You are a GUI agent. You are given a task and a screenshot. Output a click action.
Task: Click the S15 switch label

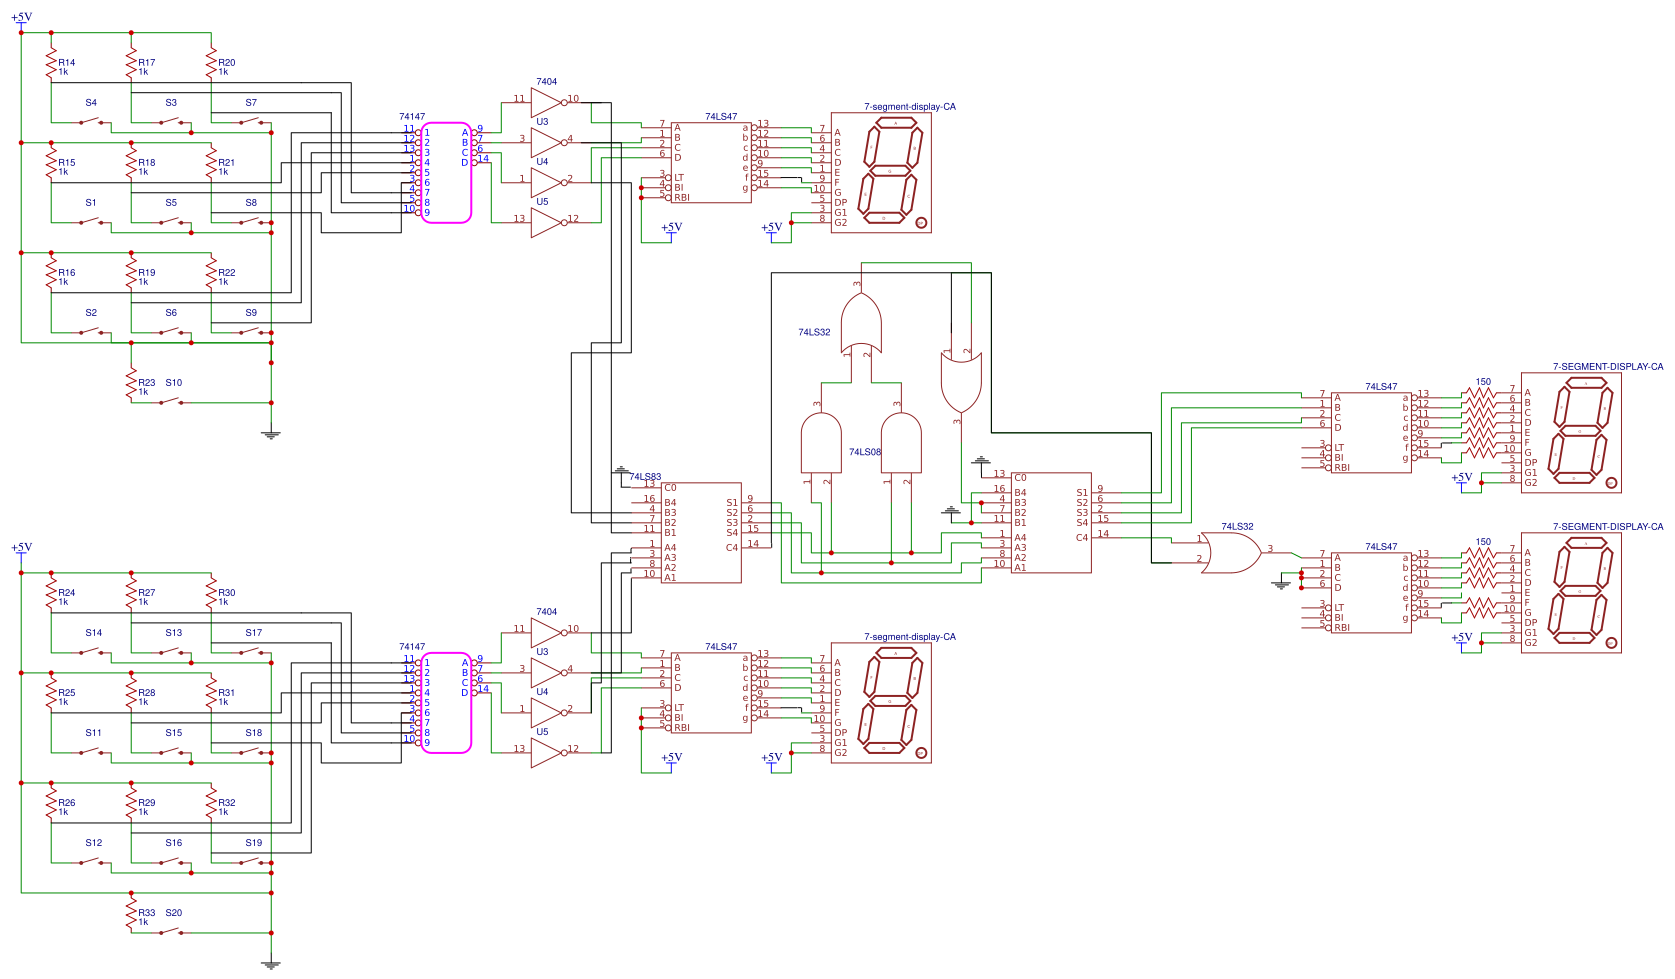(x=174, y=732)
